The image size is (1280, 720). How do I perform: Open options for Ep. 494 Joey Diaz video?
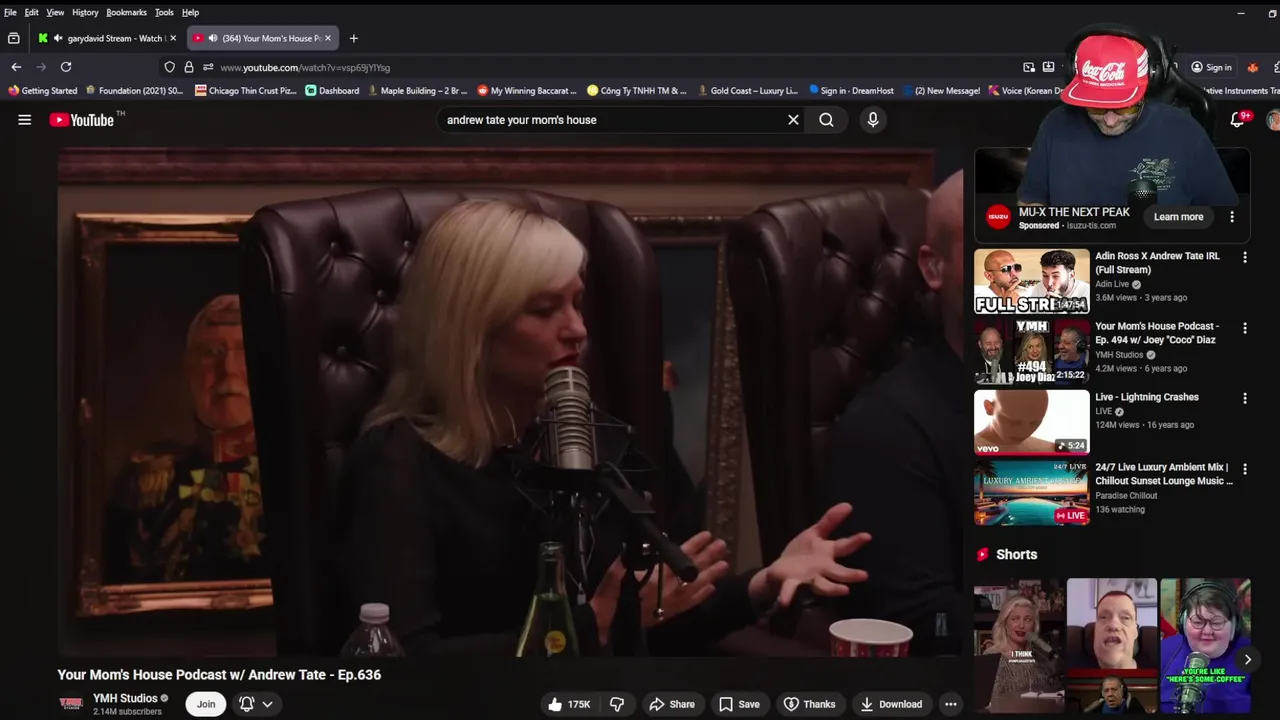[x=1245, y=328]
